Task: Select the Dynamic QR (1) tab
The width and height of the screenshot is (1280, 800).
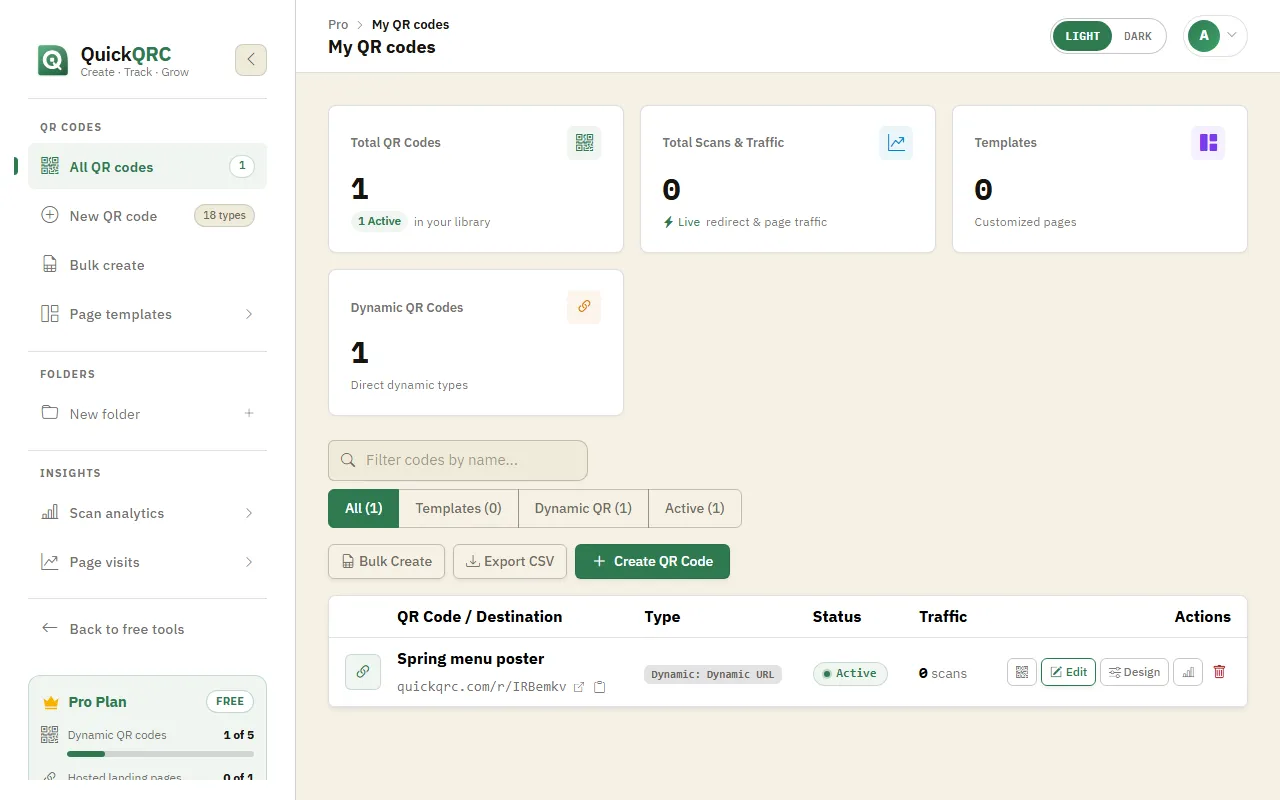Action: coord(583,508)
